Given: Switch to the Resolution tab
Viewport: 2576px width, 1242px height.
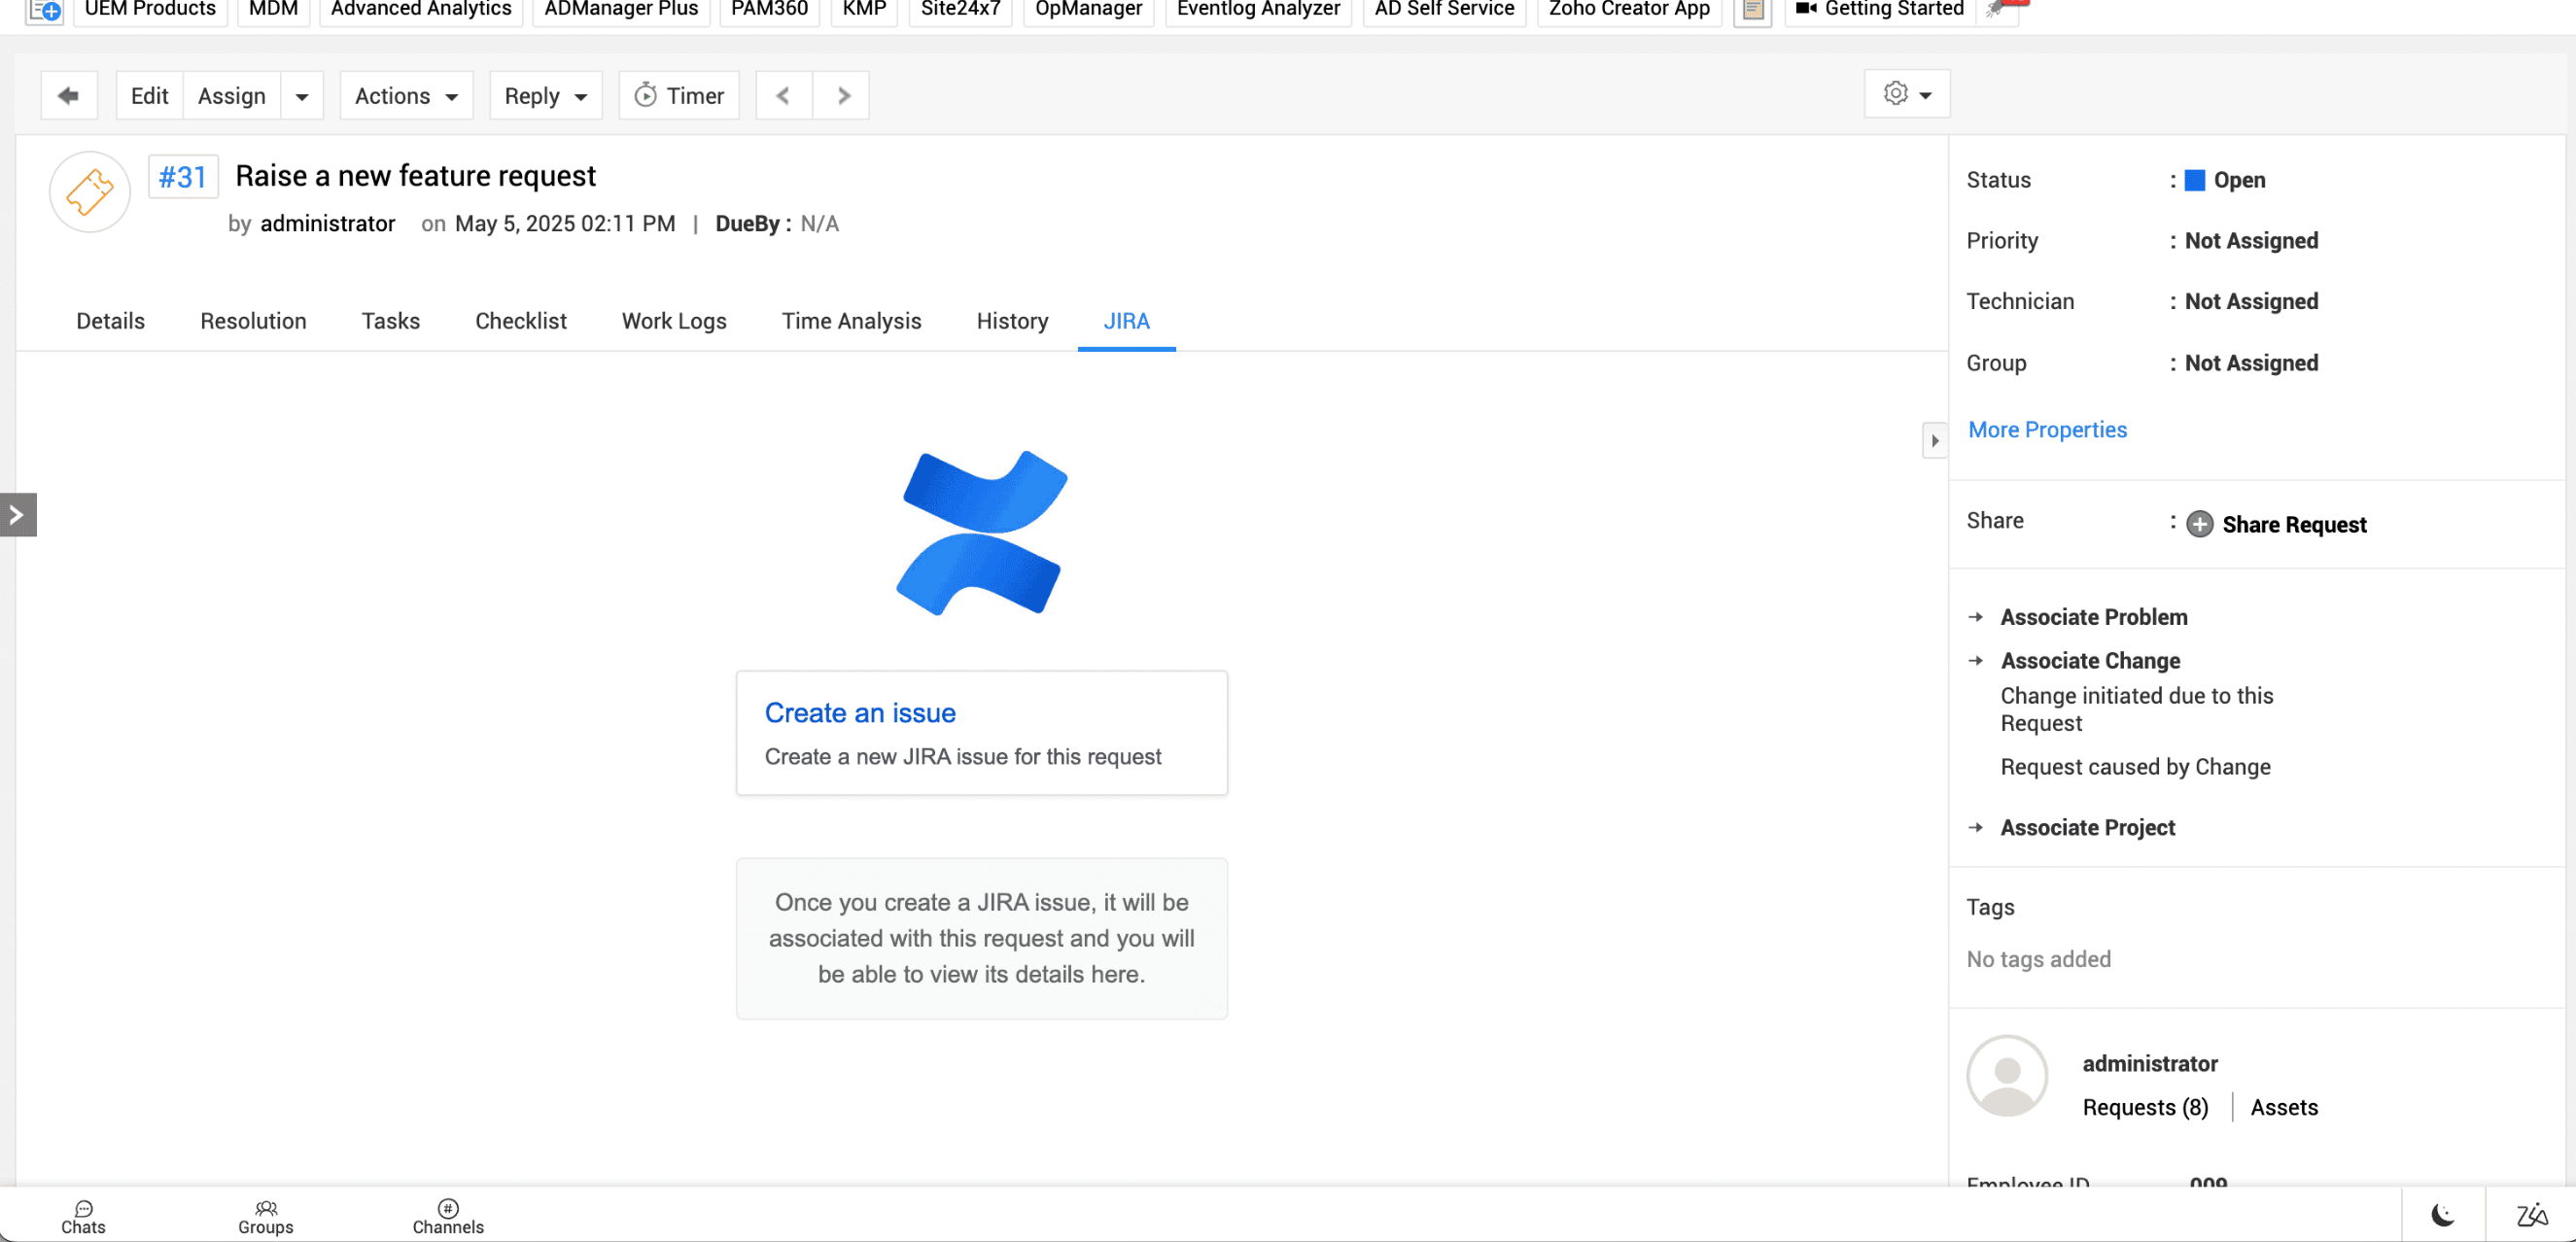Looking at the screenshot, I should 254,321.
